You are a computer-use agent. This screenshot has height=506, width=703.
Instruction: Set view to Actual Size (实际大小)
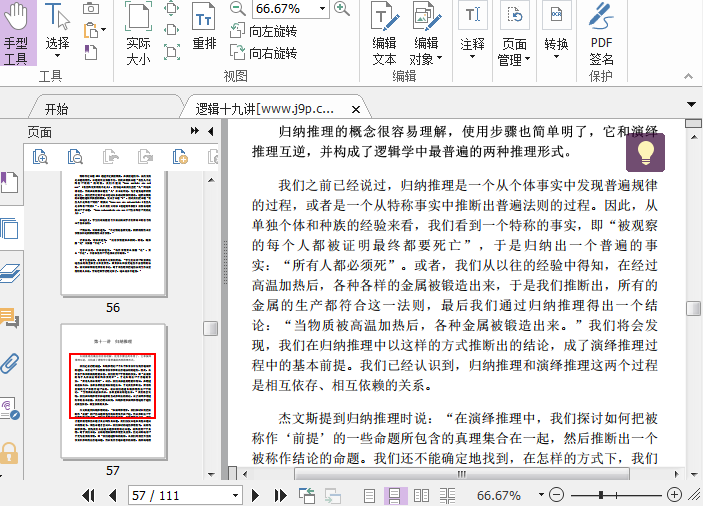click(138, 34)
